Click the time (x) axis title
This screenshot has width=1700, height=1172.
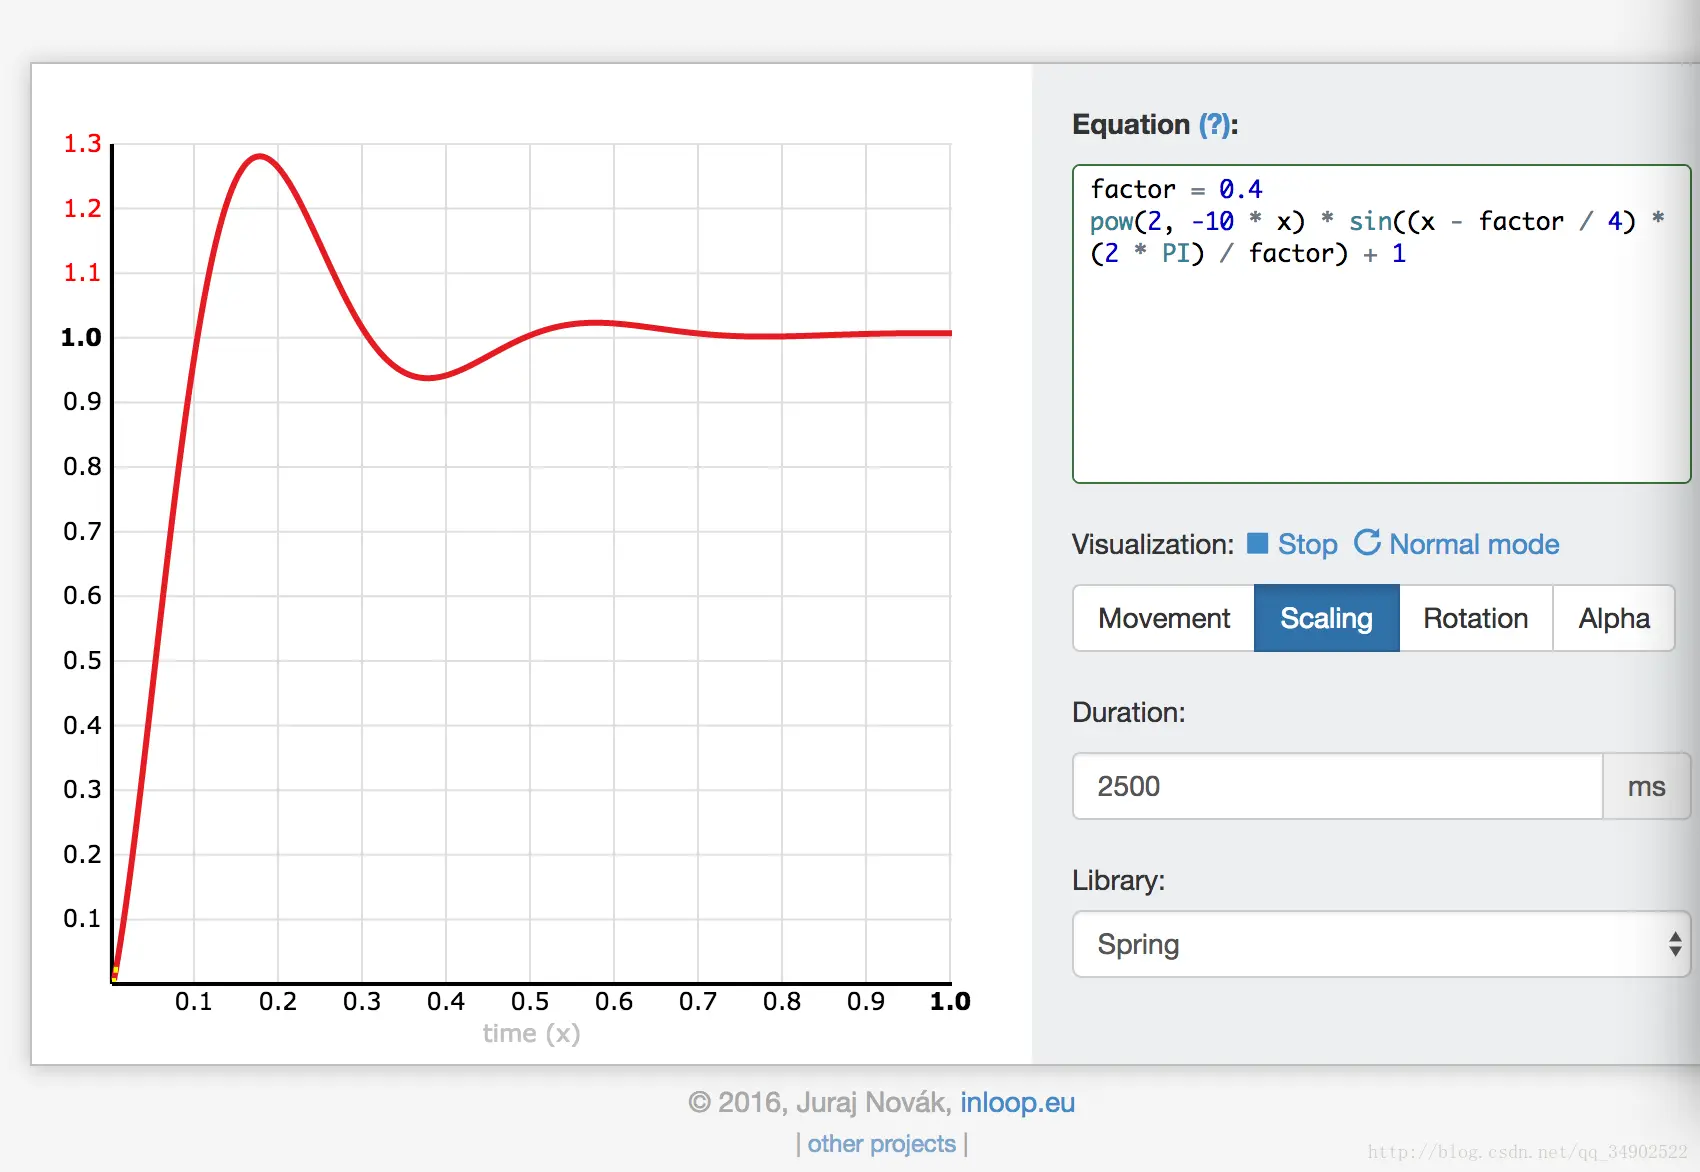(x=531, y=1033)
